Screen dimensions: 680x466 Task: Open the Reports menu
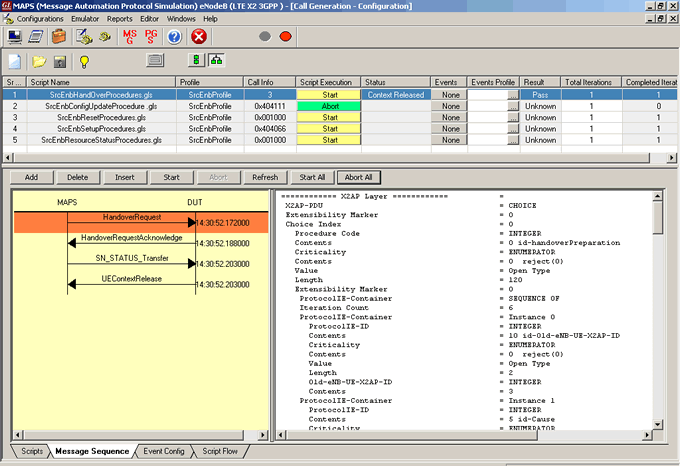click(120, 19)
